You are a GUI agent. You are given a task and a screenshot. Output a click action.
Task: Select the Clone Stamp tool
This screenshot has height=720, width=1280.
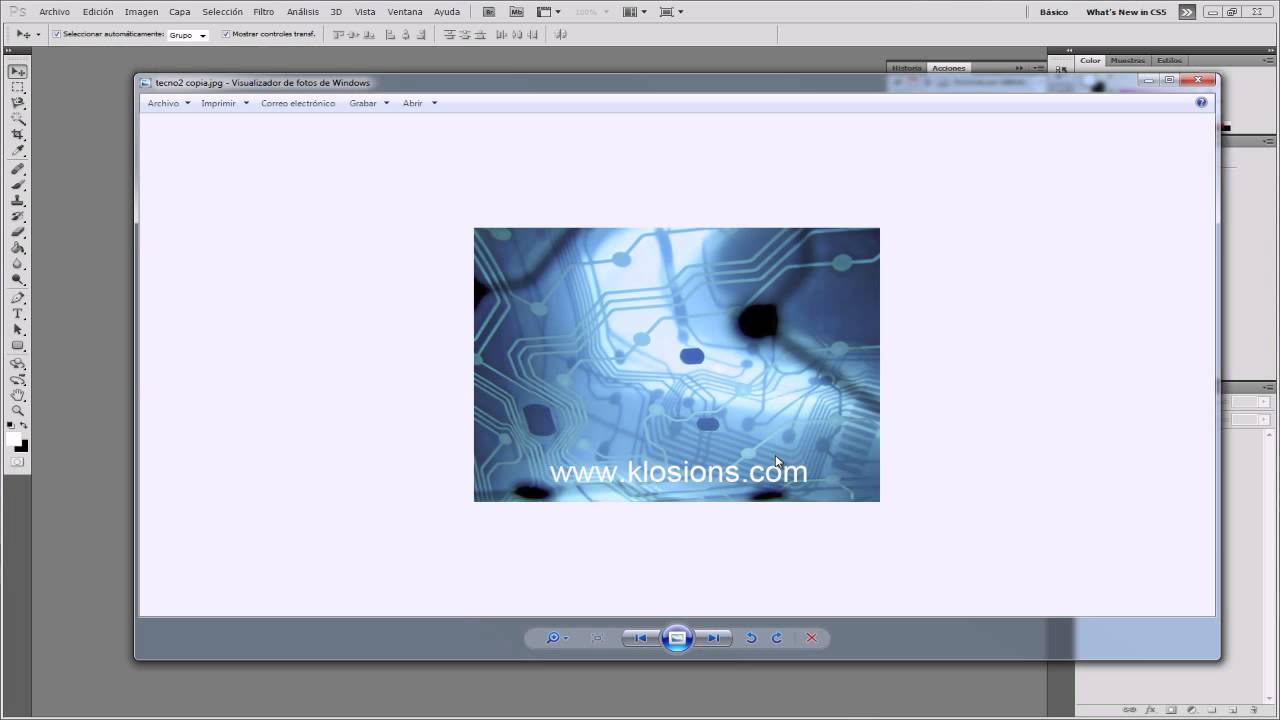pyautogui.click(x=18, y=201)
